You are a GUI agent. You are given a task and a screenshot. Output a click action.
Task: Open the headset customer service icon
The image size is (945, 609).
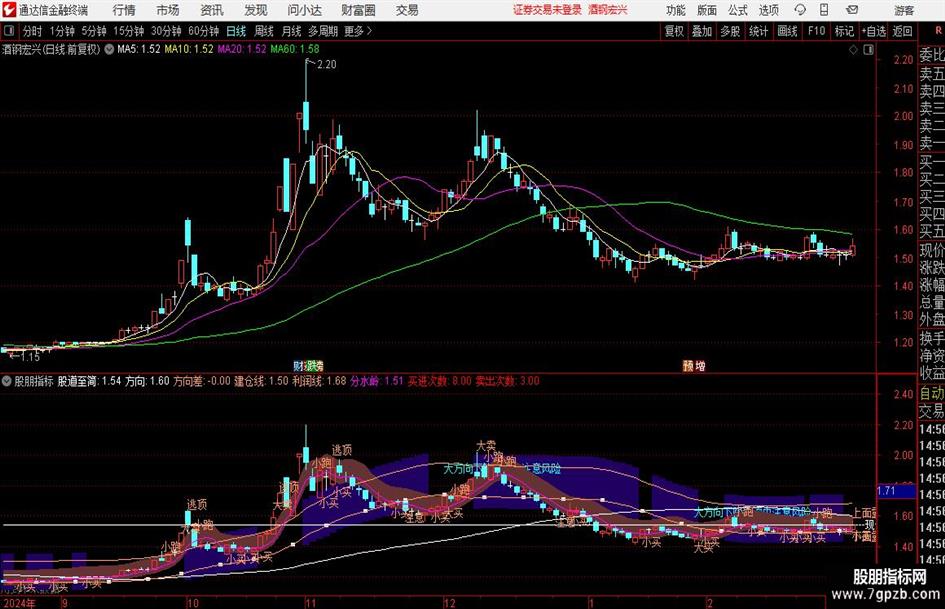(800, 10)
